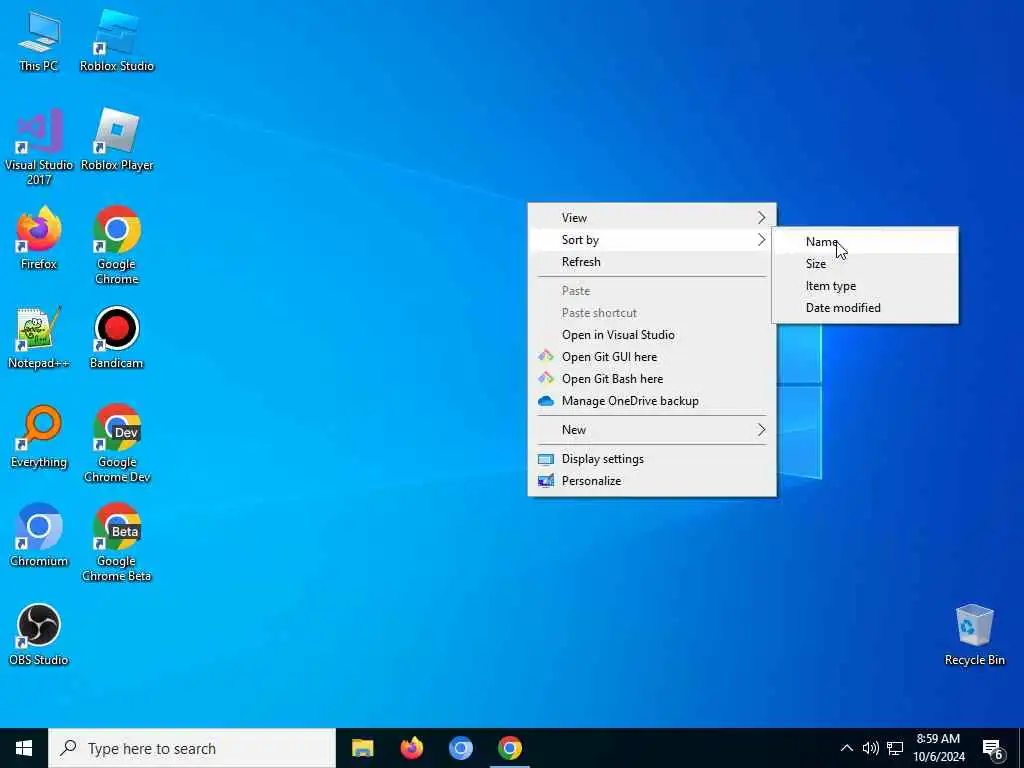
Task: Sort desktop icons by Date modified
Action: click(x=865, y=308)
